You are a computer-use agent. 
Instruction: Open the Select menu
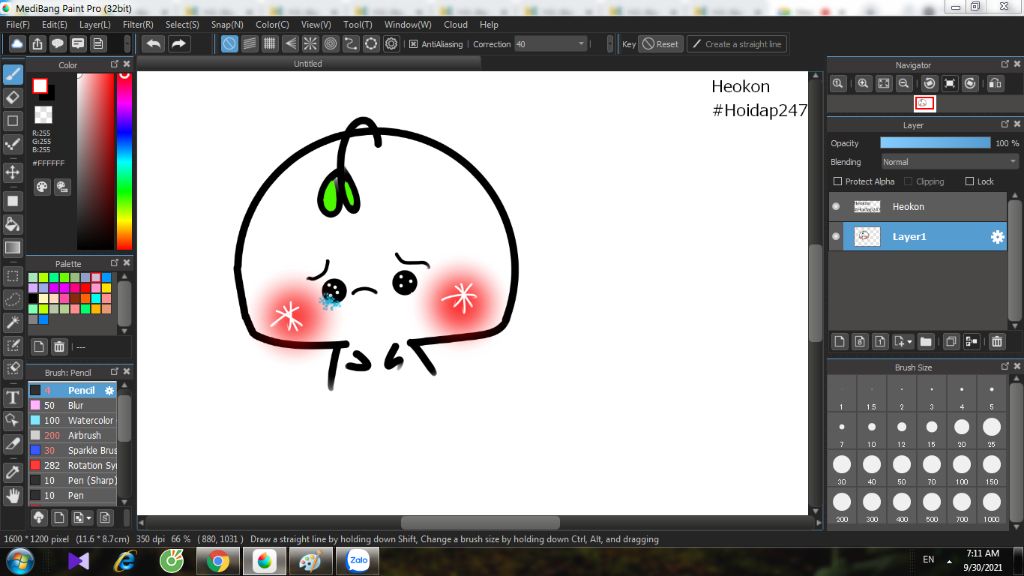182,25
